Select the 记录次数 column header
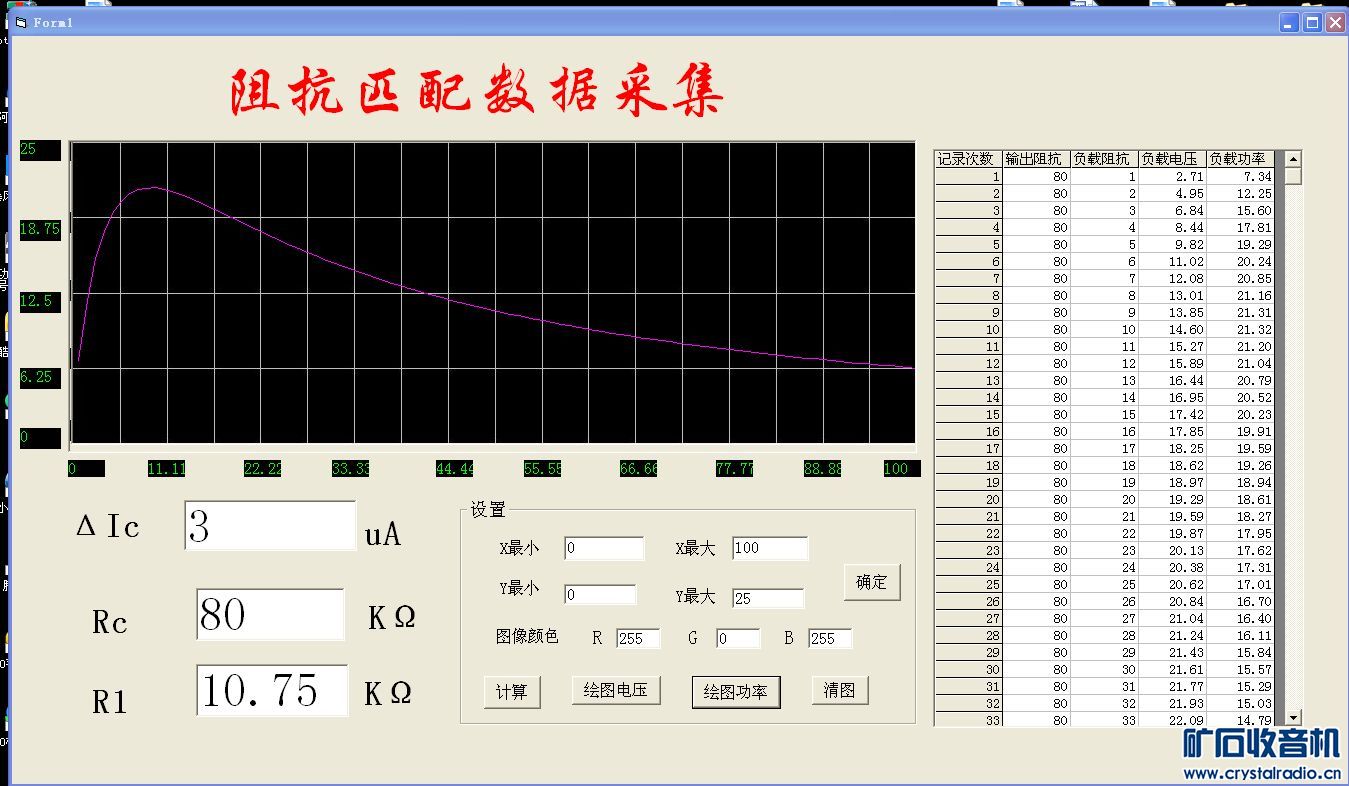This screenshot has height=786, width=1349. coord(967,159)
